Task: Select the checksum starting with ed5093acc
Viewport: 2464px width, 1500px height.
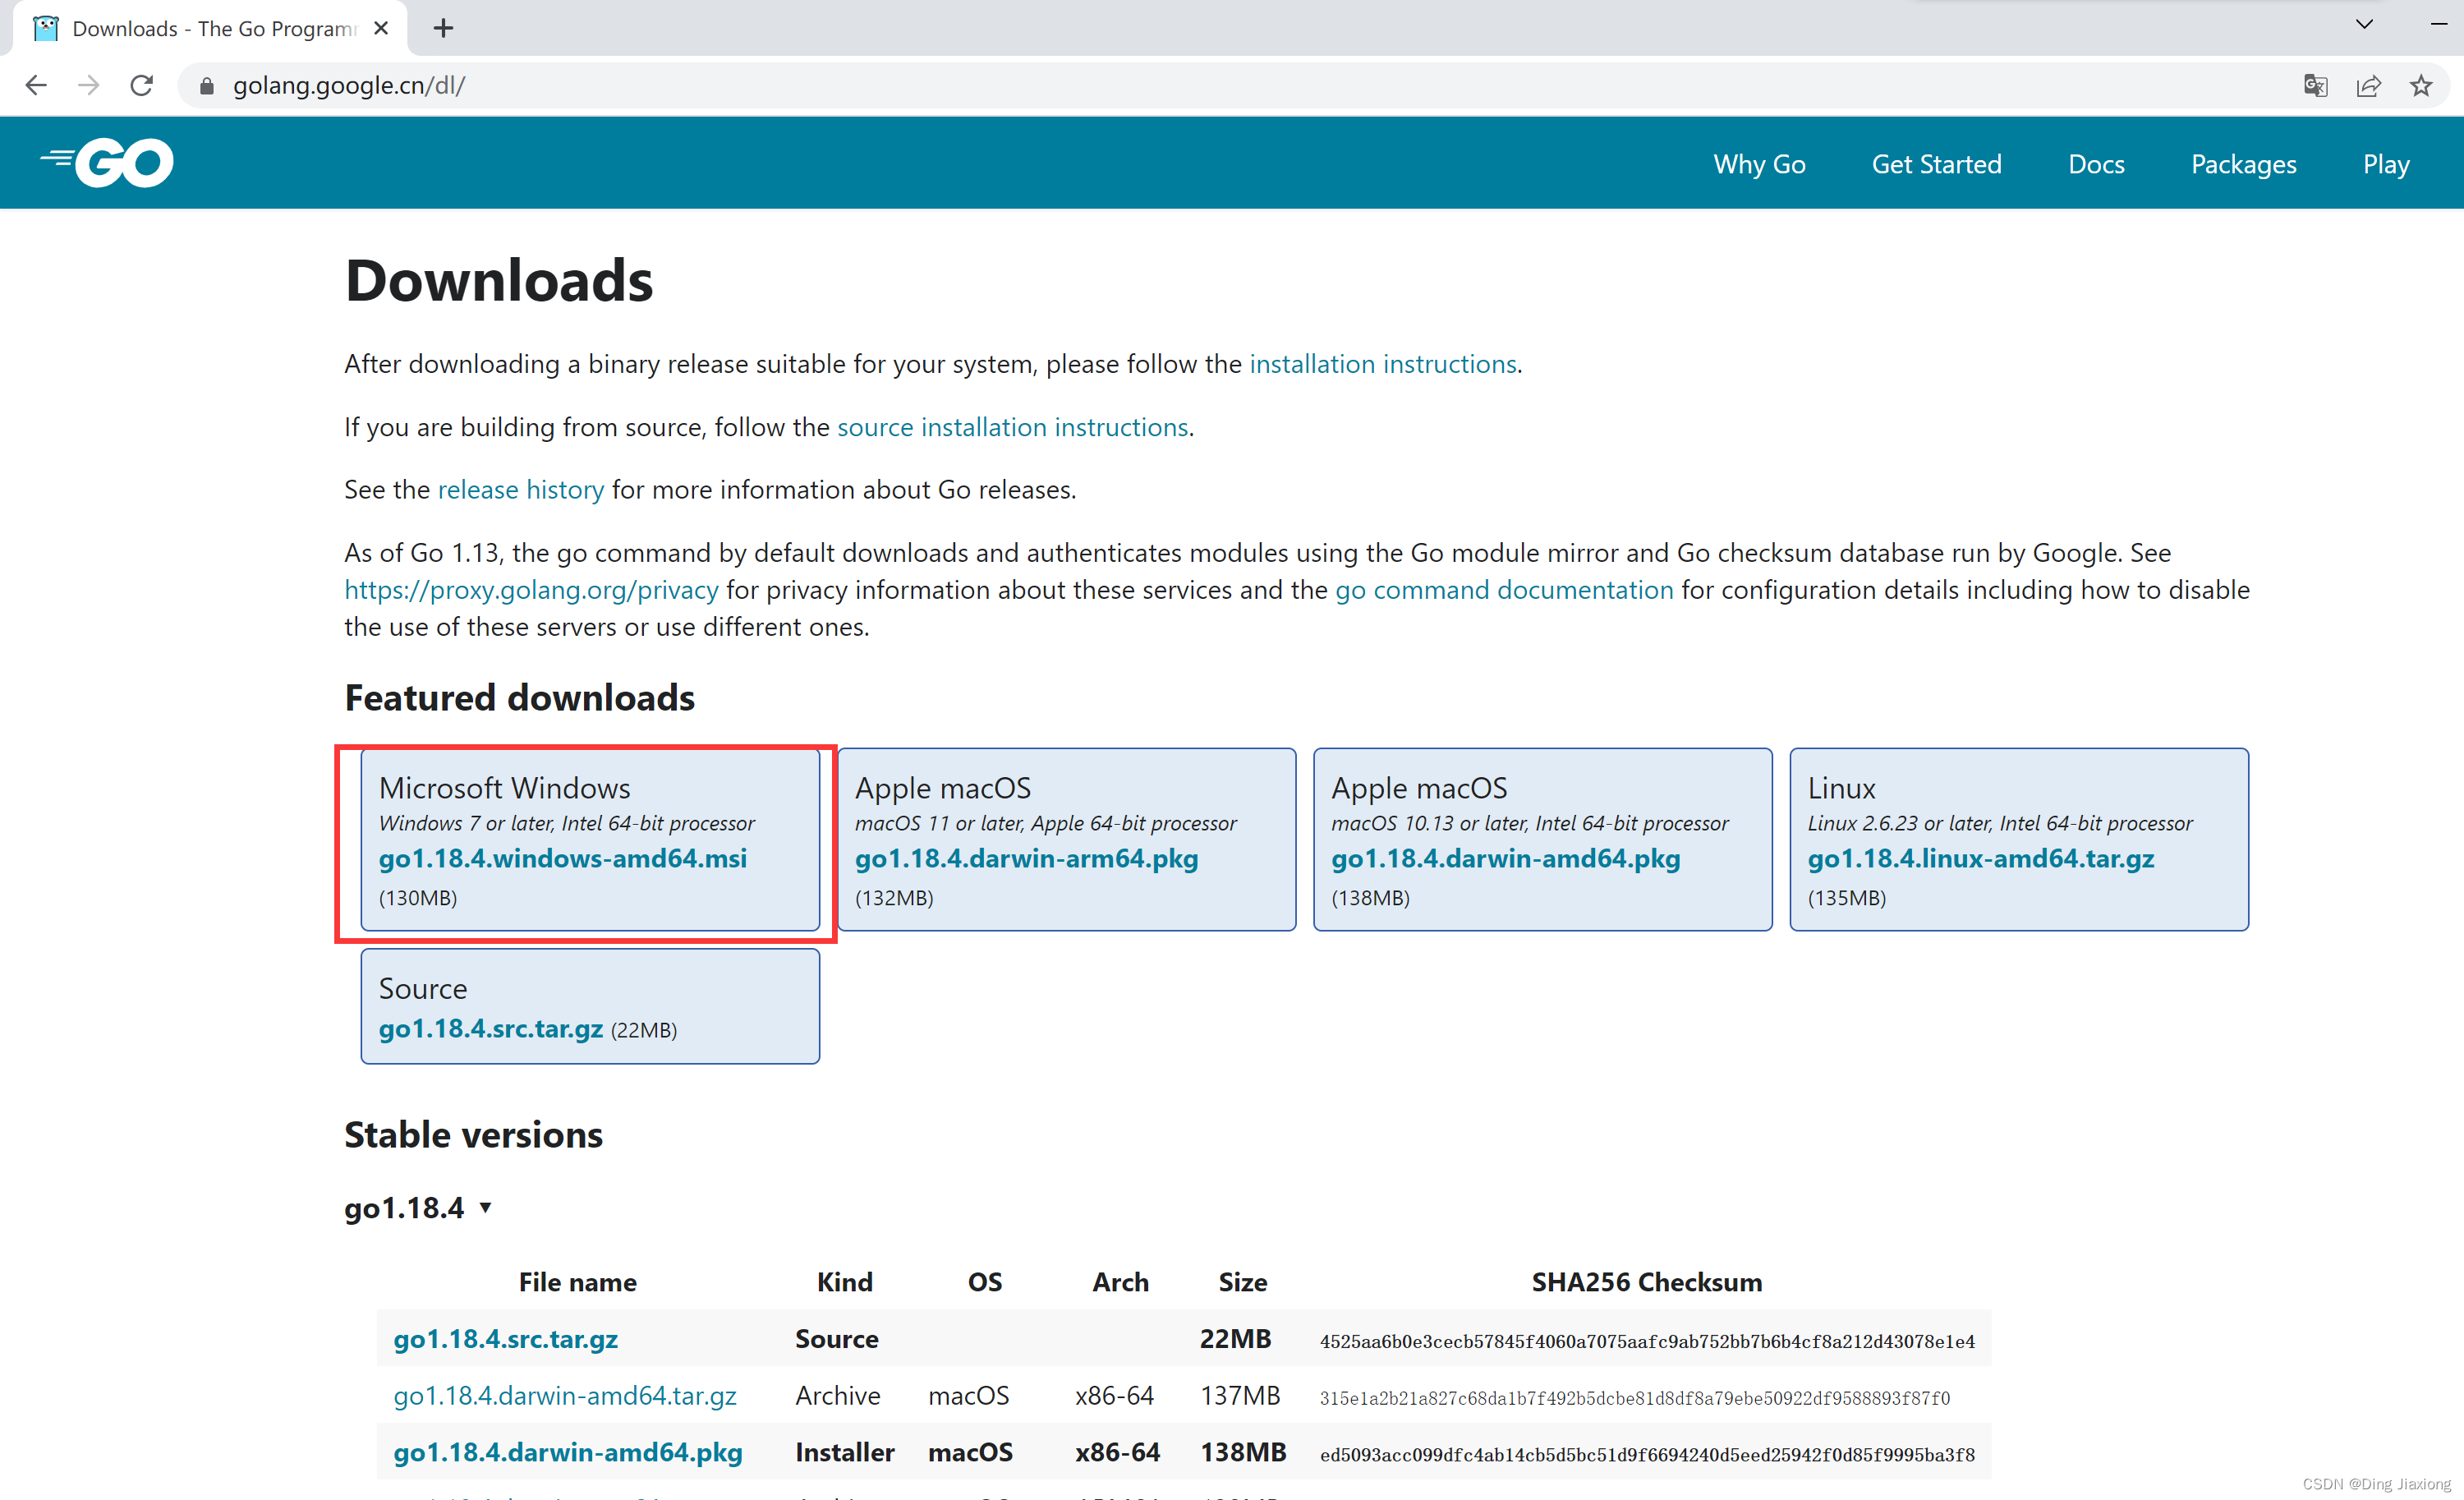Action: [x=1646, y=1454]
